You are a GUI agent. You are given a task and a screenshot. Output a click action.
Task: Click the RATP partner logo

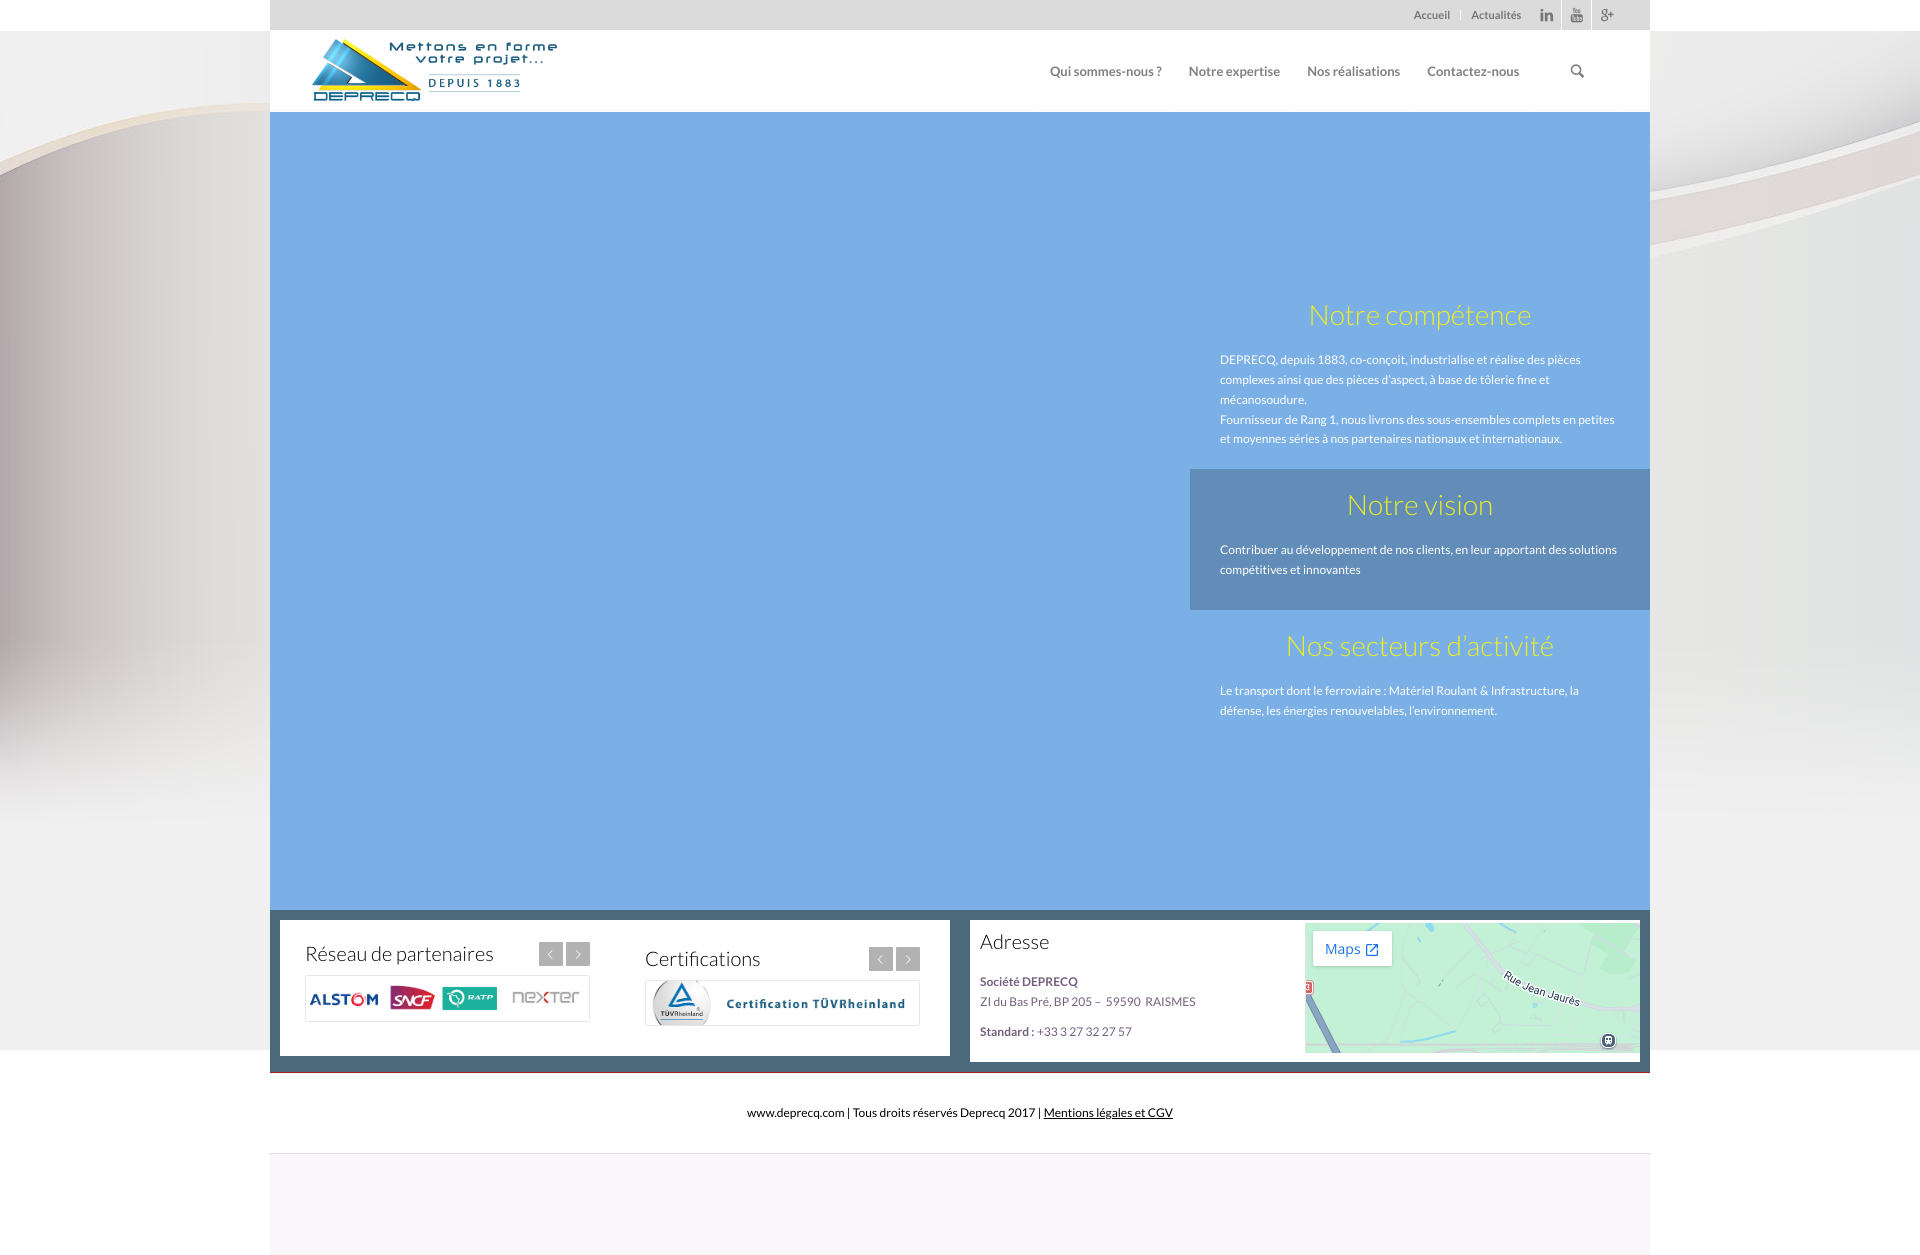[x=470, y=998]
